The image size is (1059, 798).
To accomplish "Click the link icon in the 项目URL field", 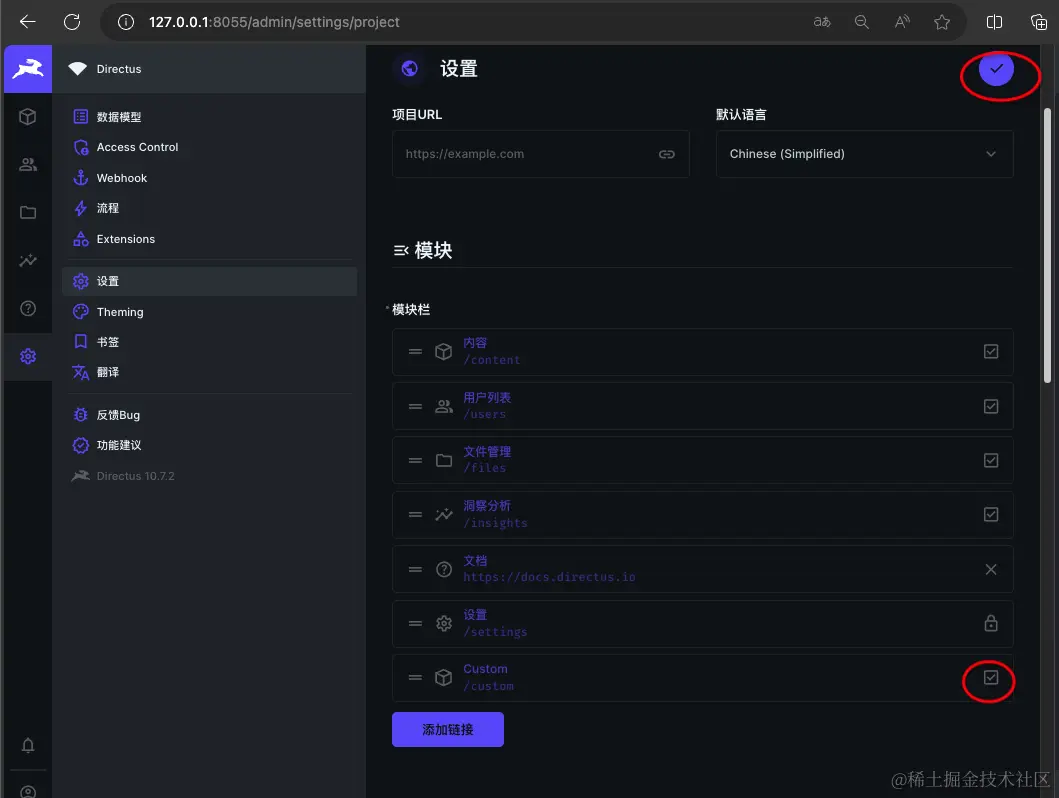I will [x=666, y=154].
